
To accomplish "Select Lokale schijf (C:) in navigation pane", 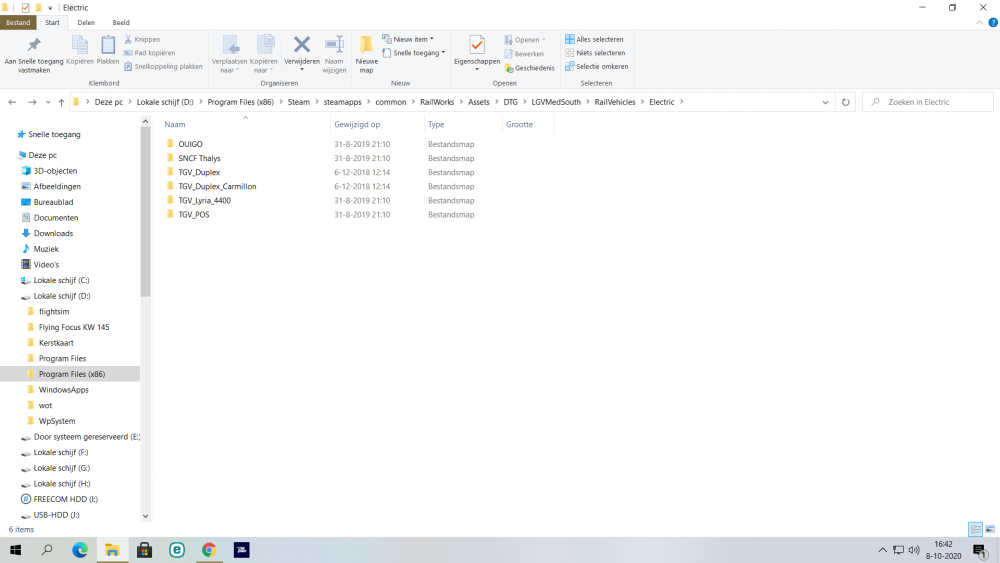I will (61, 280).
